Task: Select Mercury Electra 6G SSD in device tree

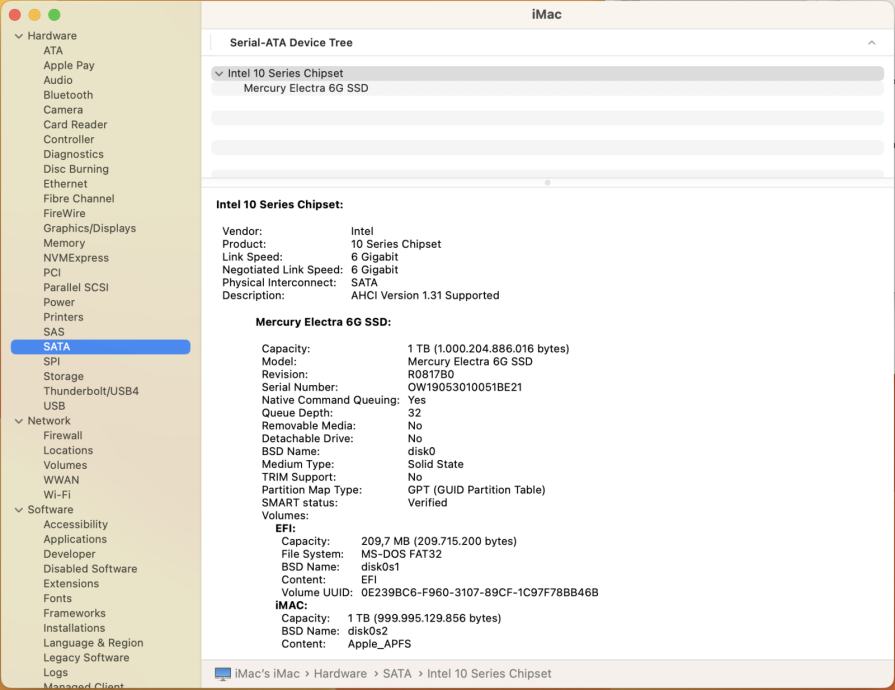Action: tap(305, 88)
